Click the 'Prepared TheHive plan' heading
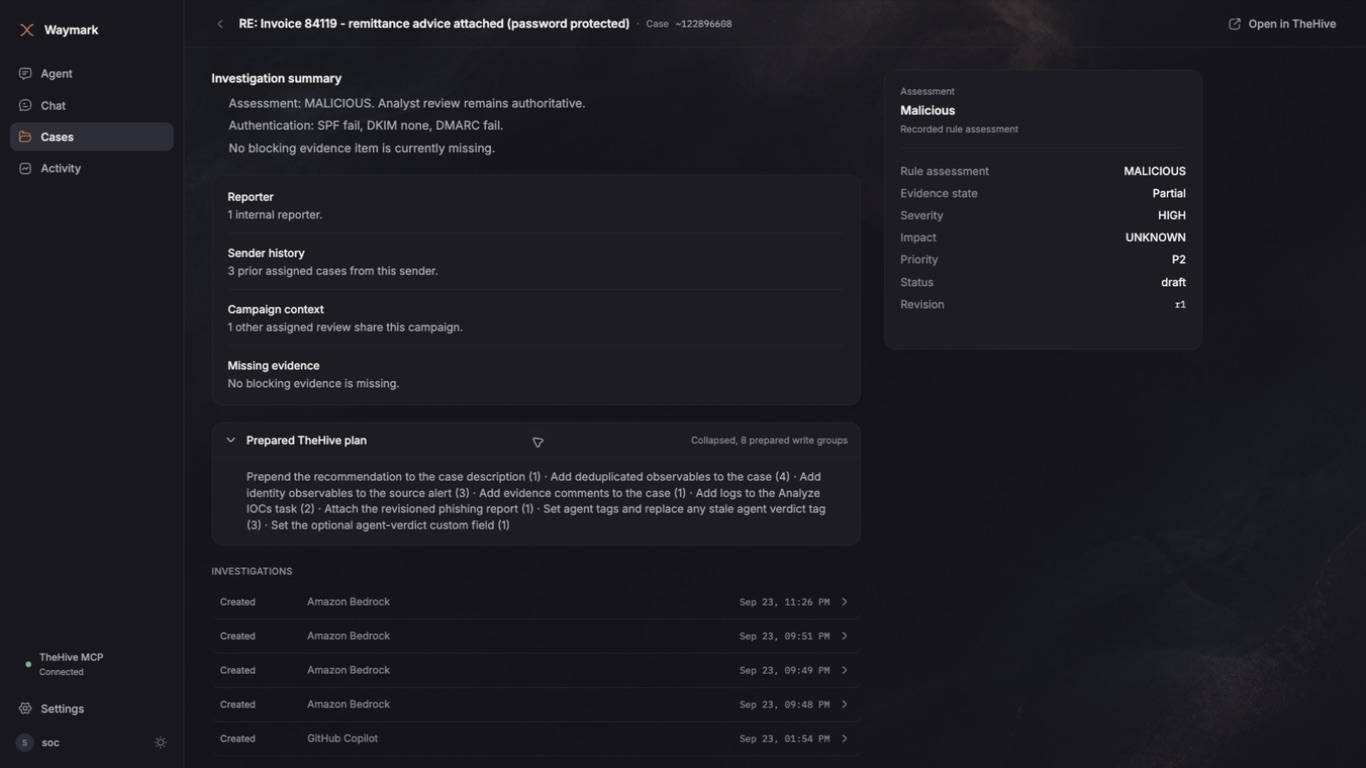1366x768 pixels. coord(306,440)
